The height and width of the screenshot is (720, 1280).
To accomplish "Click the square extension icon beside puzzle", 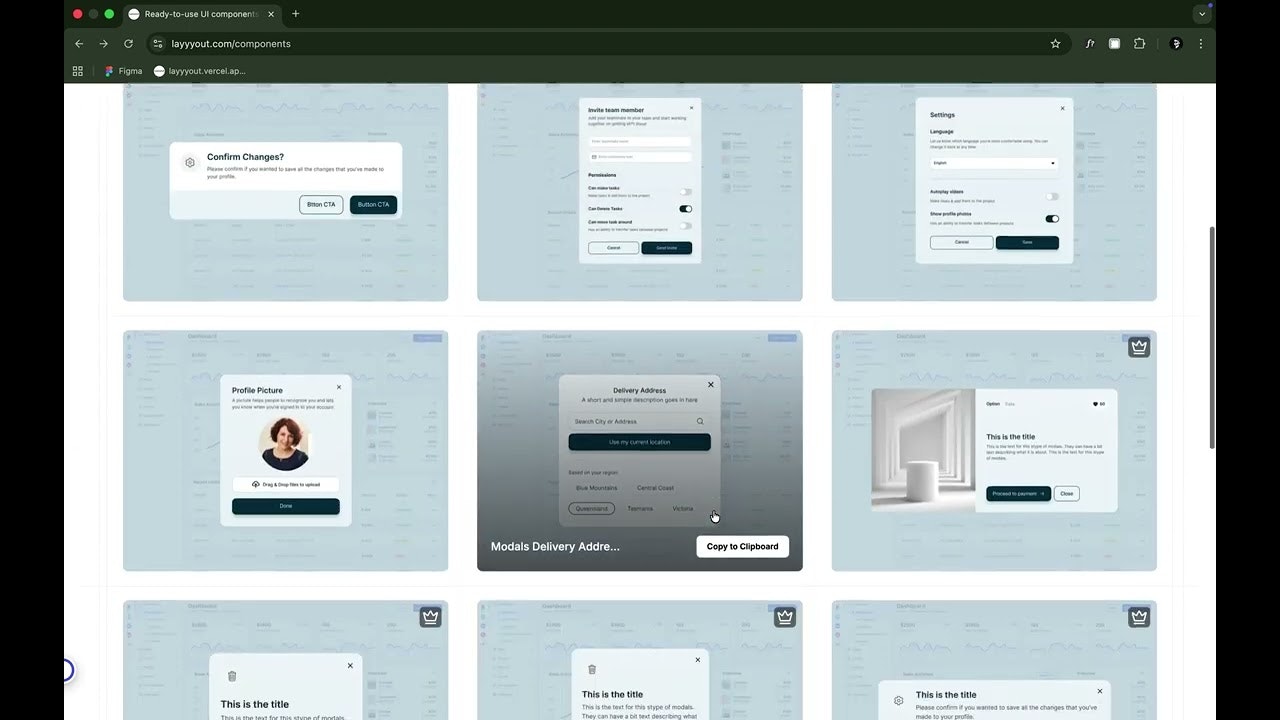I will 1114,44.
